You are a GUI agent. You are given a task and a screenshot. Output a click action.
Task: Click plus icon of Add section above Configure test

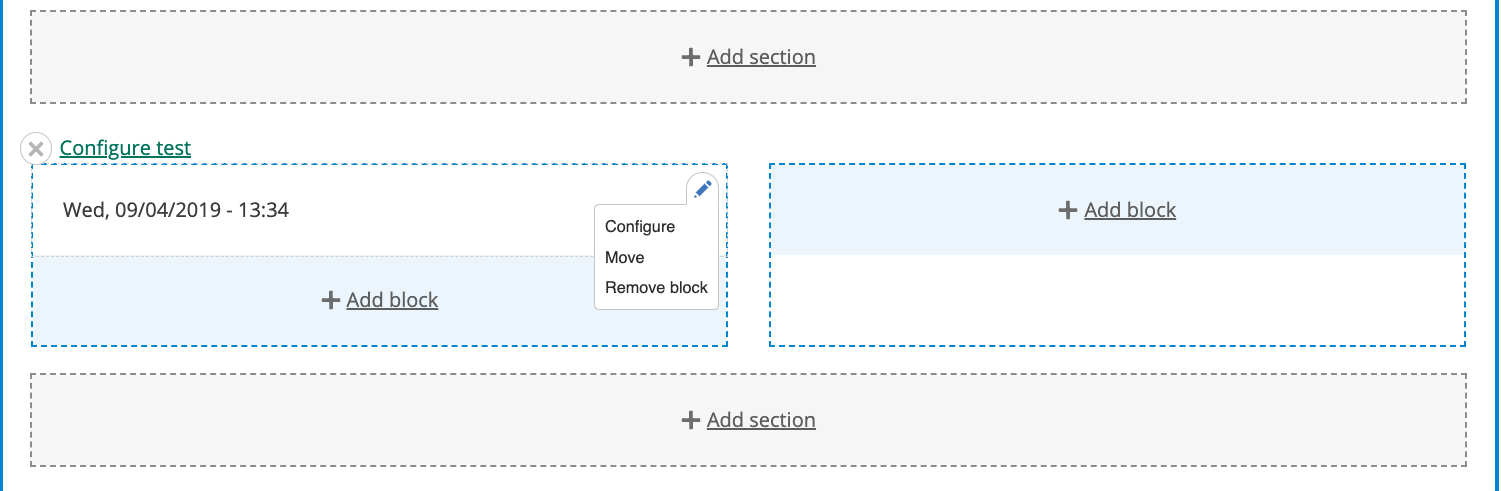point(690,57)
